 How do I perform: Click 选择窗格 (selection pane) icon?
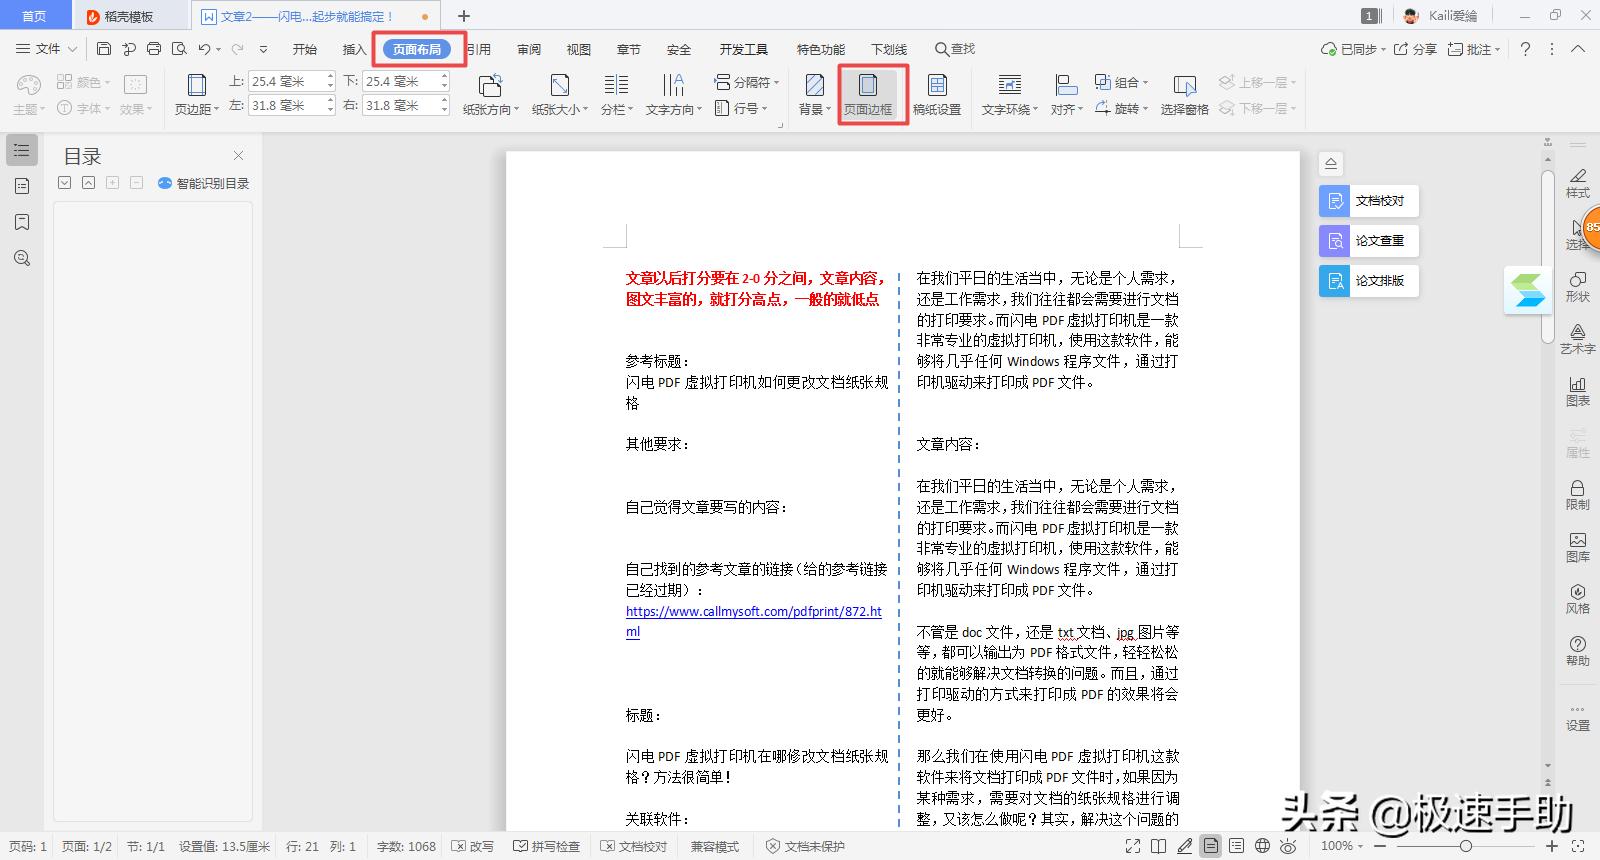tap(1185, 95)
